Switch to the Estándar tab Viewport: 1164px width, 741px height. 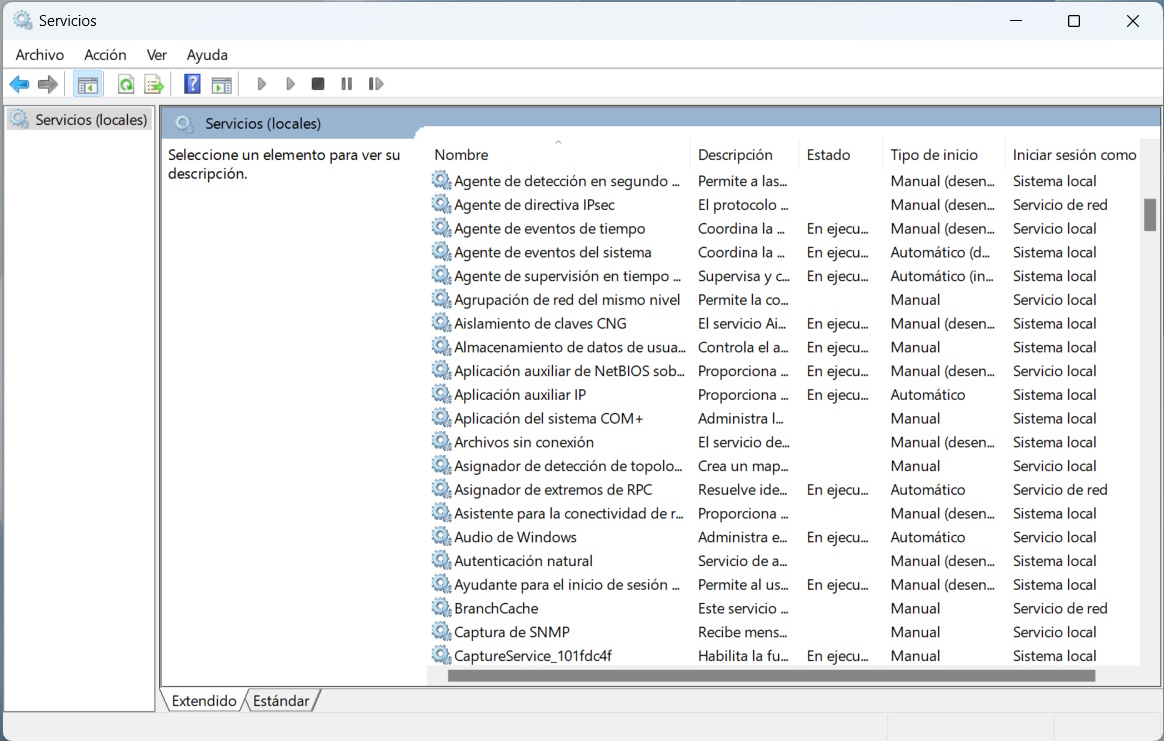(x=281, y=701)
